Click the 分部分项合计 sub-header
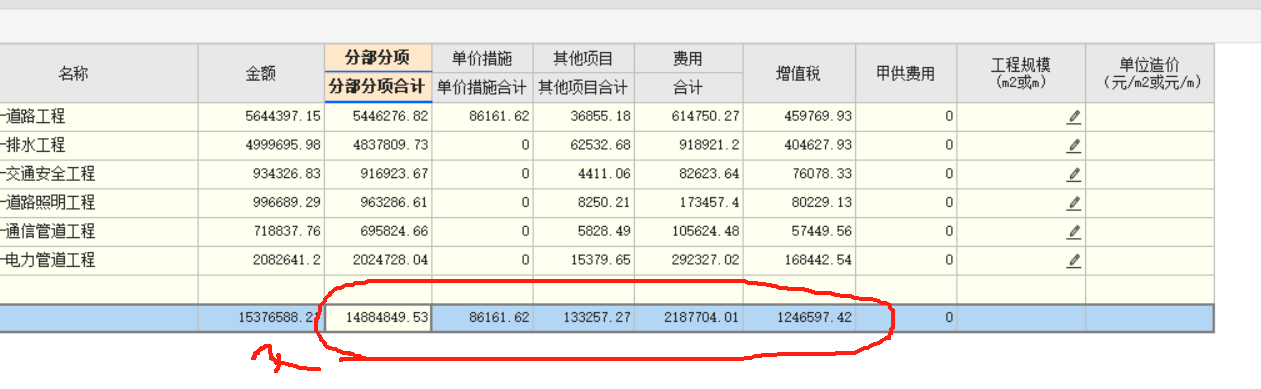1261x389 pixels. tap(378, 87)
